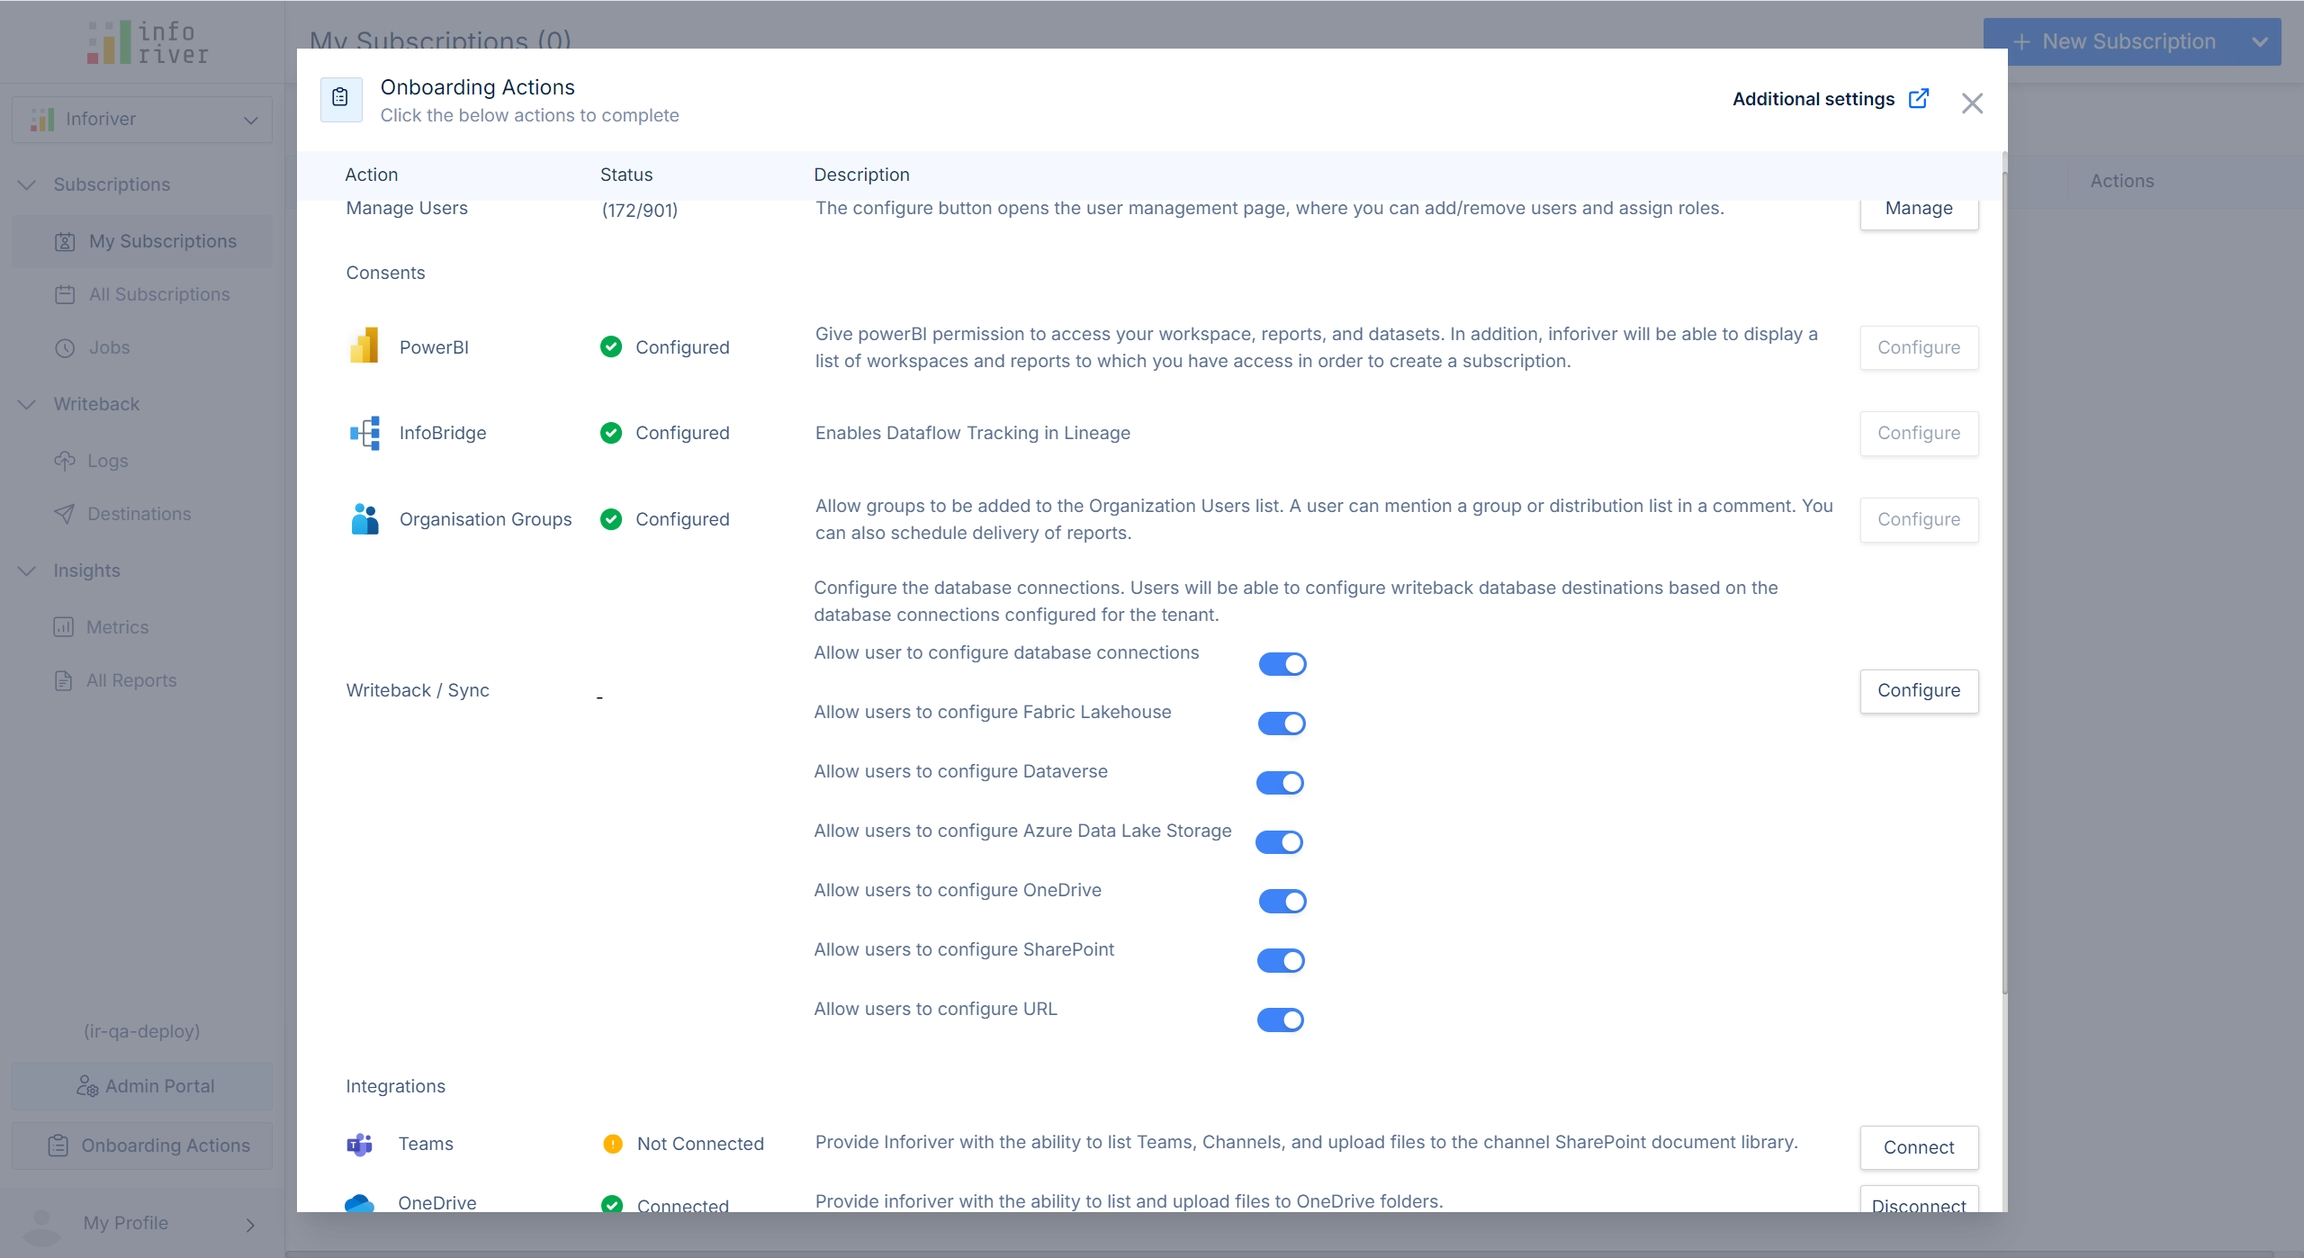Connect the Teams integration
Image resolution: width=2304 pixels, height=1258 pixels.
(1918, 1147)
